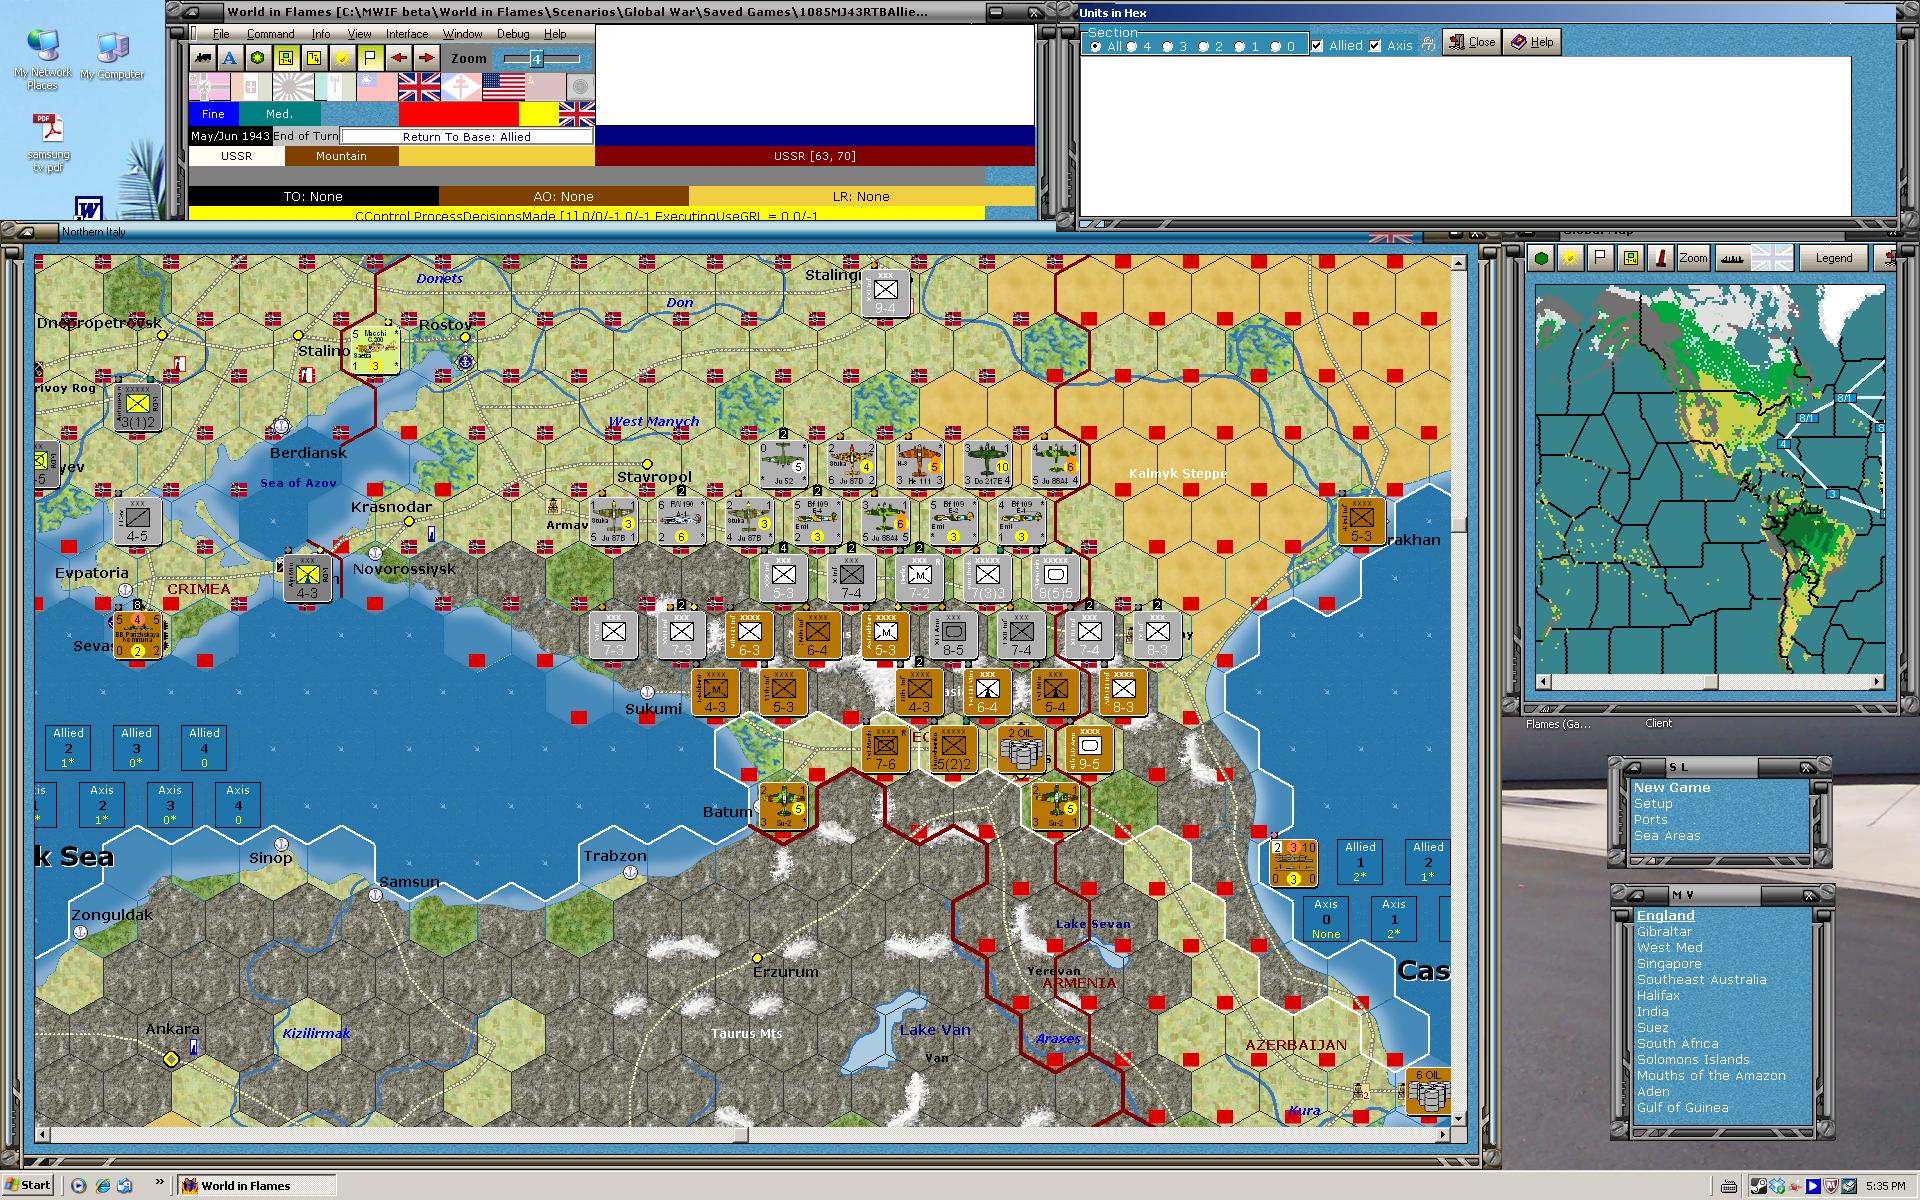Click the sun icon in Global Map toolbar

[1571, 258]
